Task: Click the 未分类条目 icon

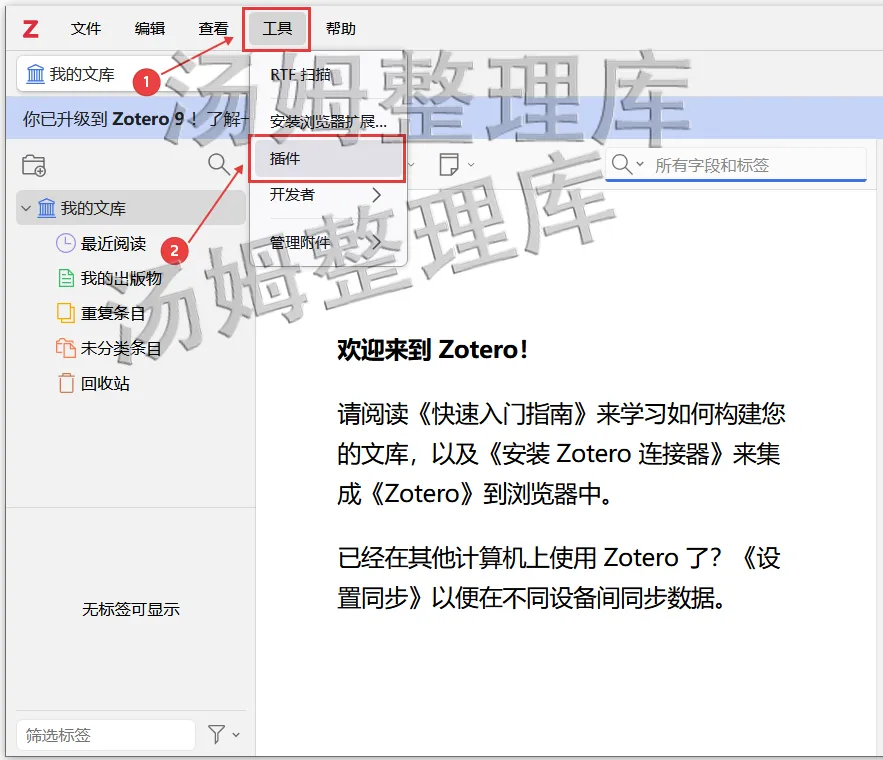Action: [66, 348]
